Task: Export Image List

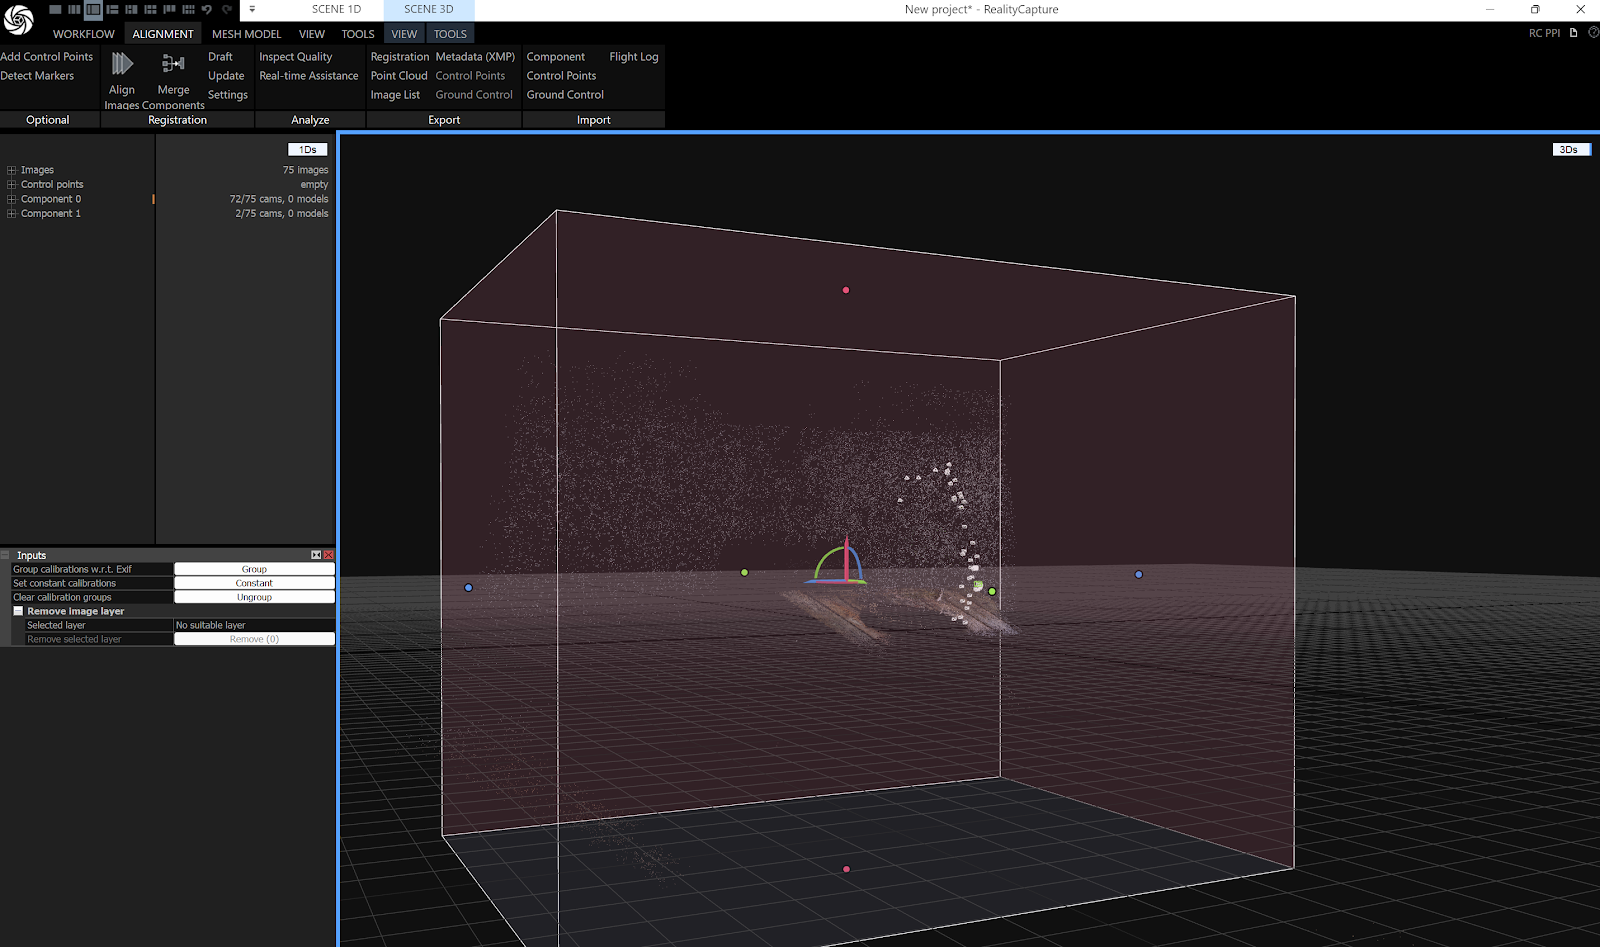Action: tap(395, 95)
